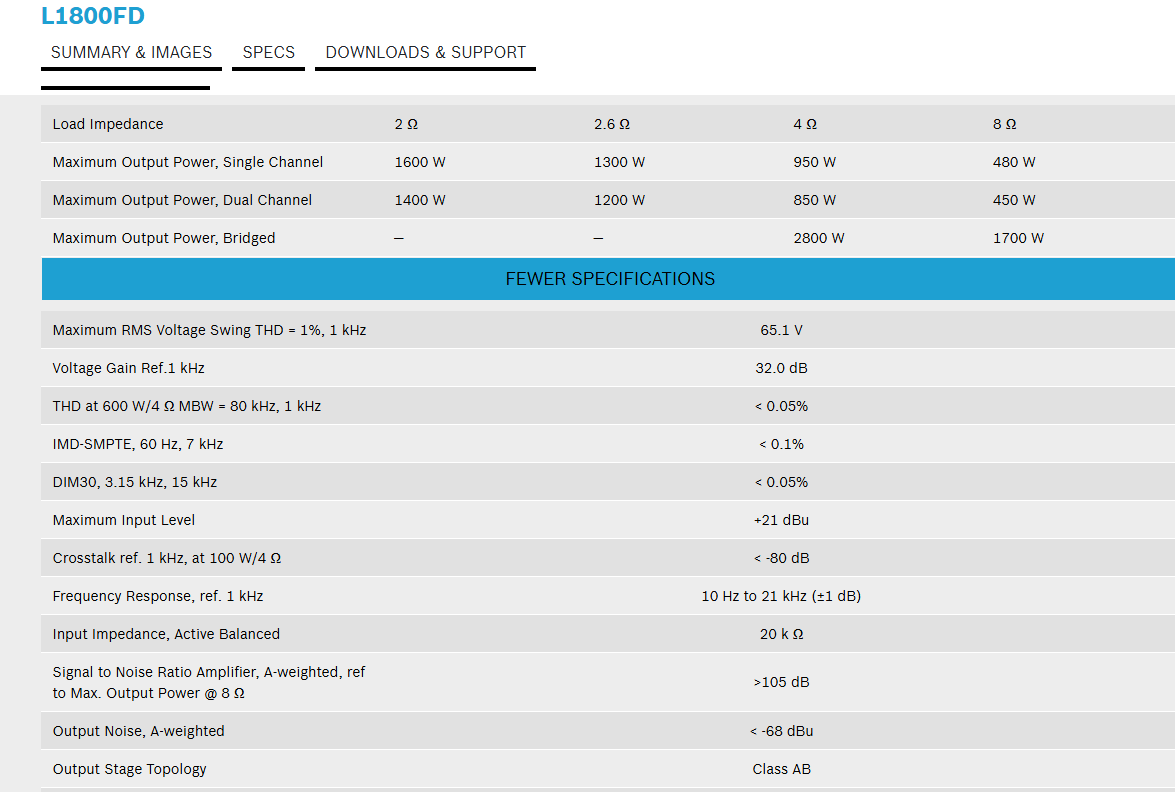The image size is (1175, 792).
Task: Select the Load Impedance row label
Action: tap(108, 124)
